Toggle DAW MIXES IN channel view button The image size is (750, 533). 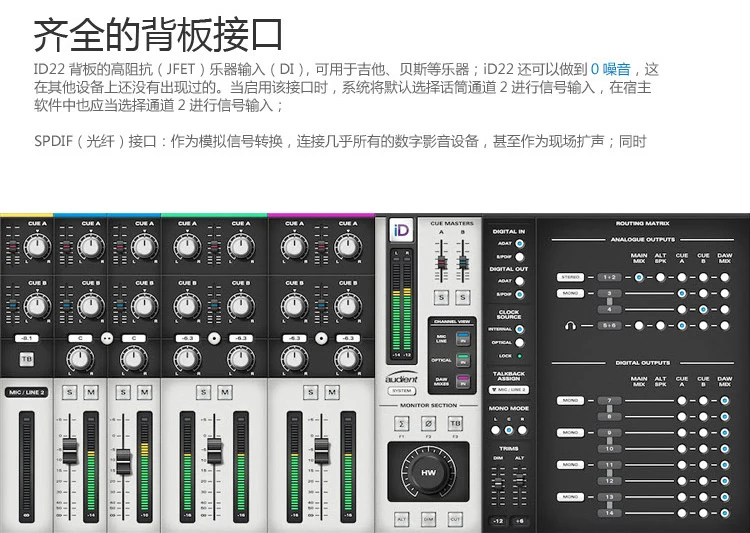(463, 381)
